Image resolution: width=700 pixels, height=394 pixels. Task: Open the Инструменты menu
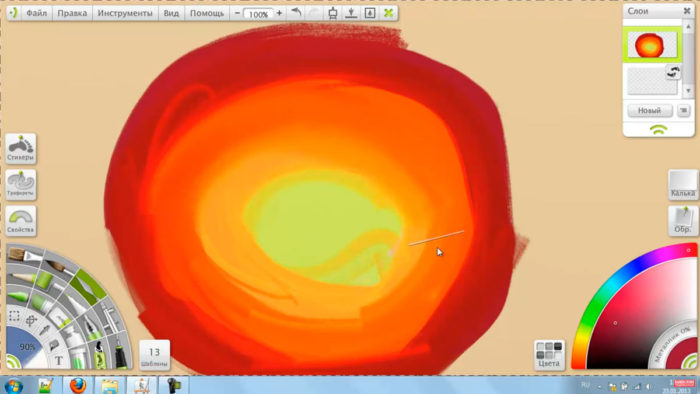125,13
